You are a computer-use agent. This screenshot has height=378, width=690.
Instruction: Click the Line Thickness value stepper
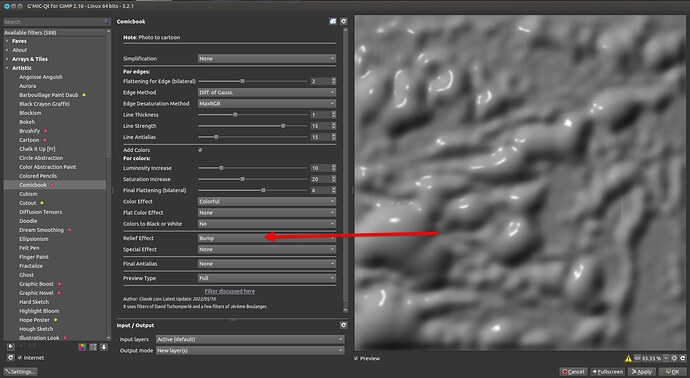pyautogui.click(x=334, y=115)
